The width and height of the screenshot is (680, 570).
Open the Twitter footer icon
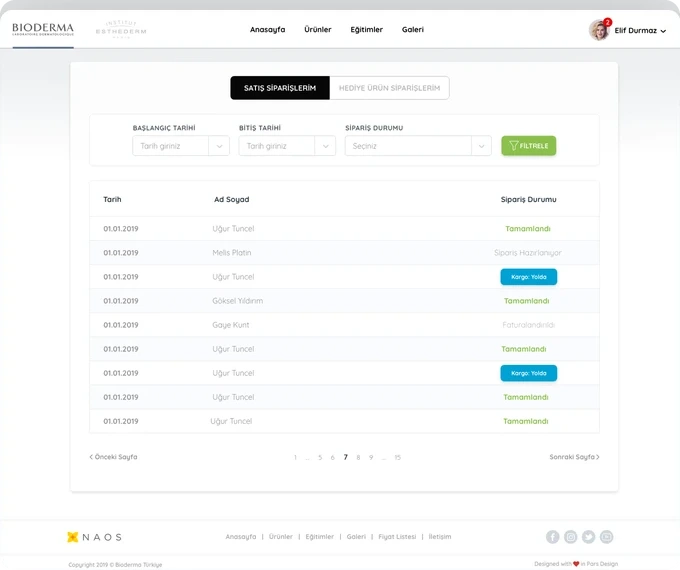(x=588, y=537)
